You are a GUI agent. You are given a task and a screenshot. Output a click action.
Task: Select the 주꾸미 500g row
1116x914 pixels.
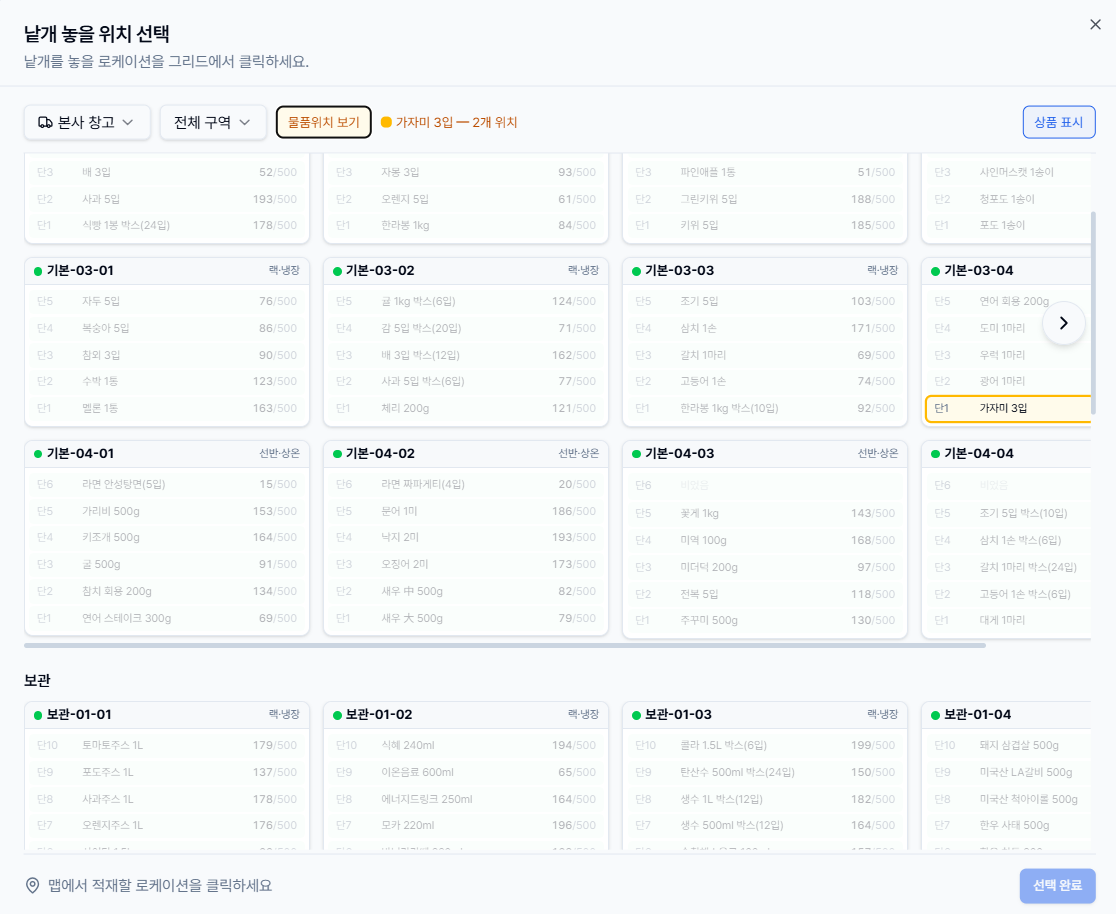coord(764,621)
